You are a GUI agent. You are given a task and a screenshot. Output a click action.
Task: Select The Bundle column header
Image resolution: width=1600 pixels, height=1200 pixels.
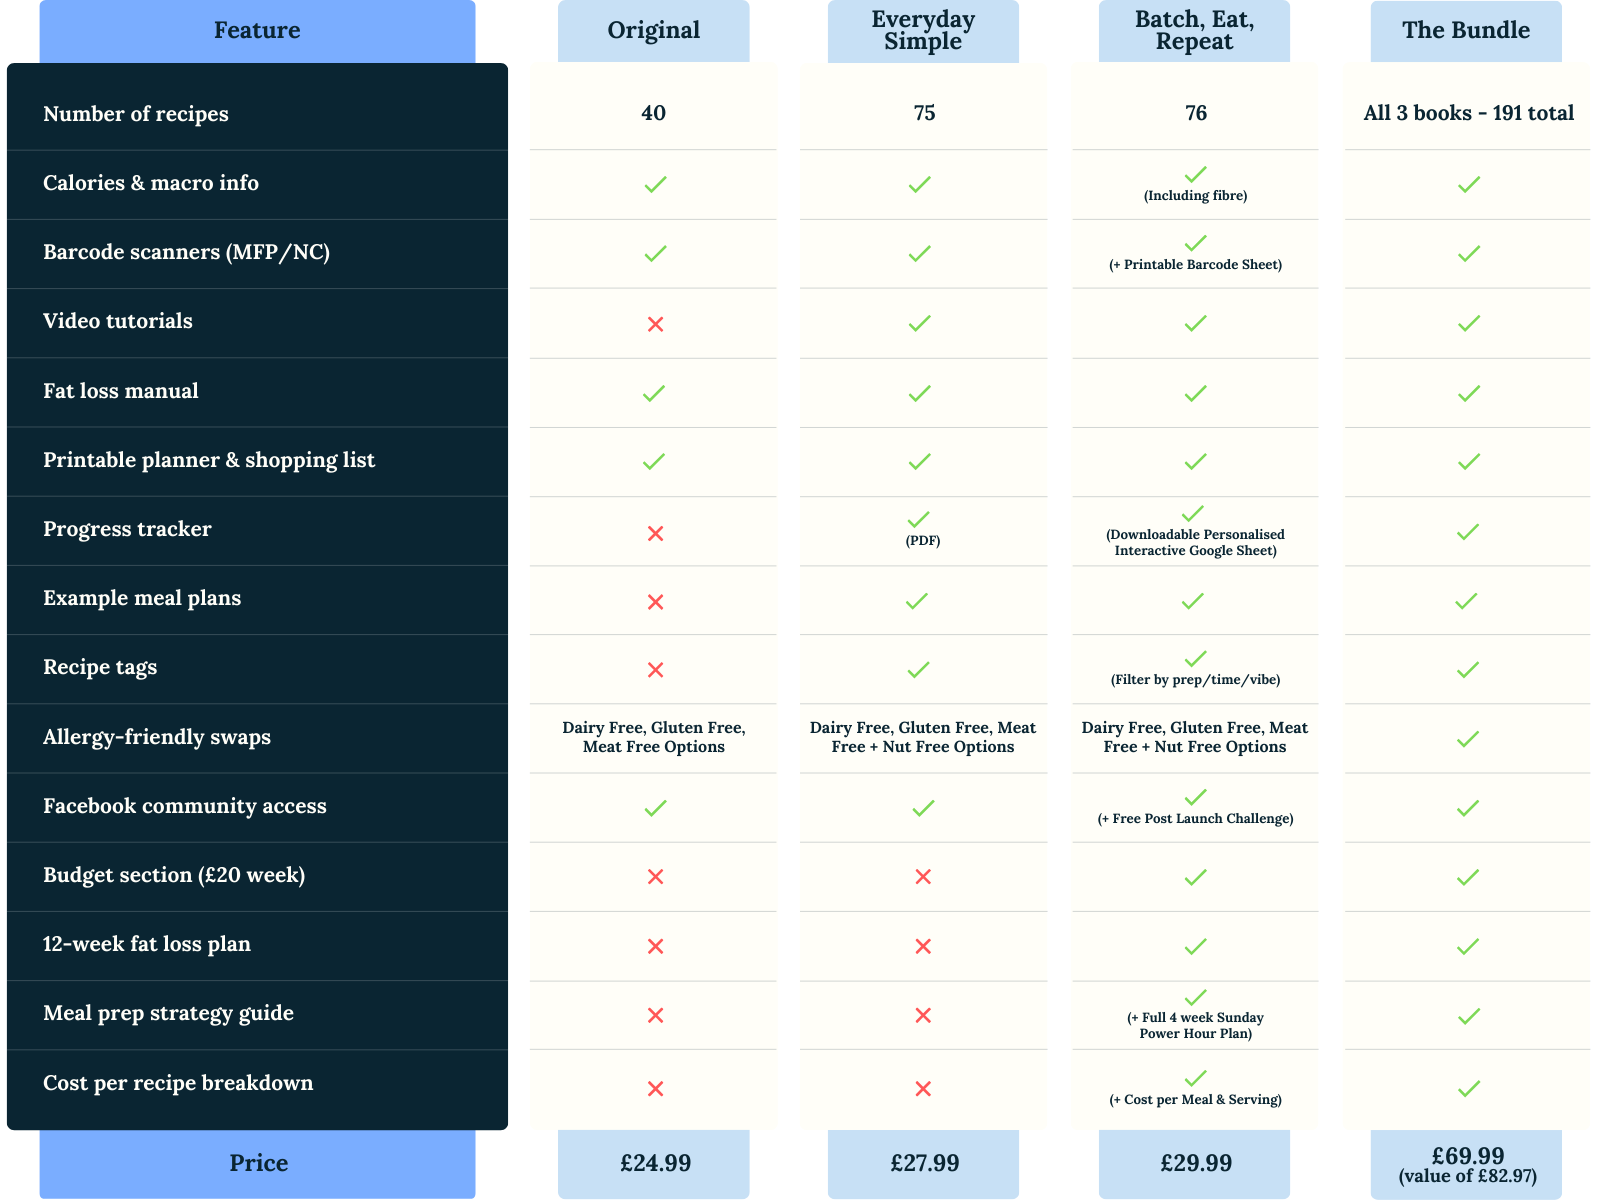[x=1465, y=31]
